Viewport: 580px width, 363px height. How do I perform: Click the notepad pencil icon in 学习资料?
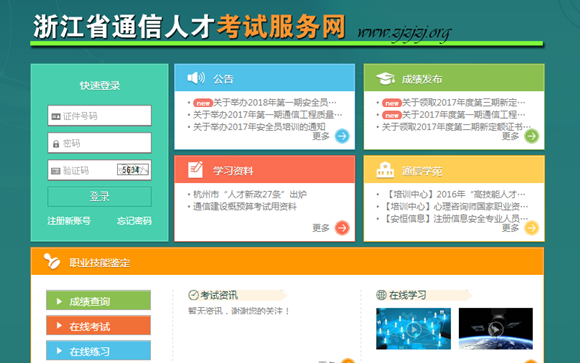point(195,170)
